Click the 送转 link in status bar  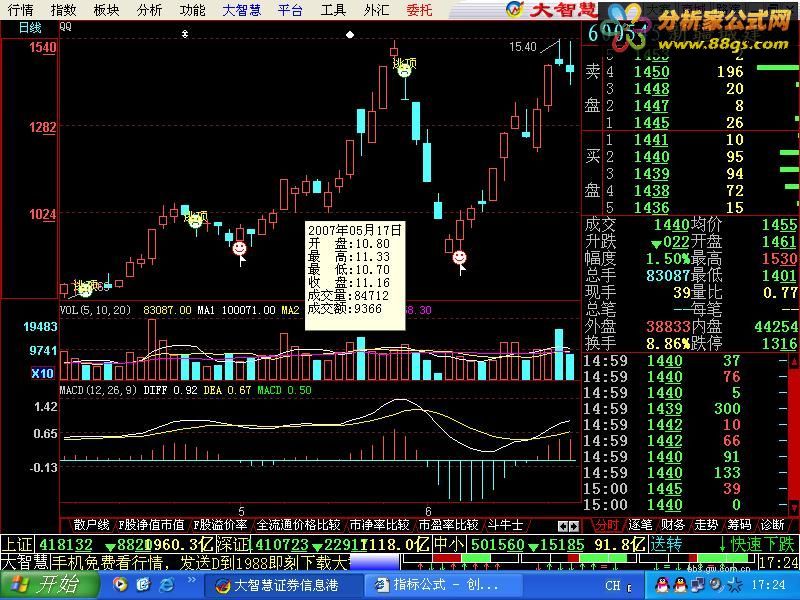tap(666, 544)
